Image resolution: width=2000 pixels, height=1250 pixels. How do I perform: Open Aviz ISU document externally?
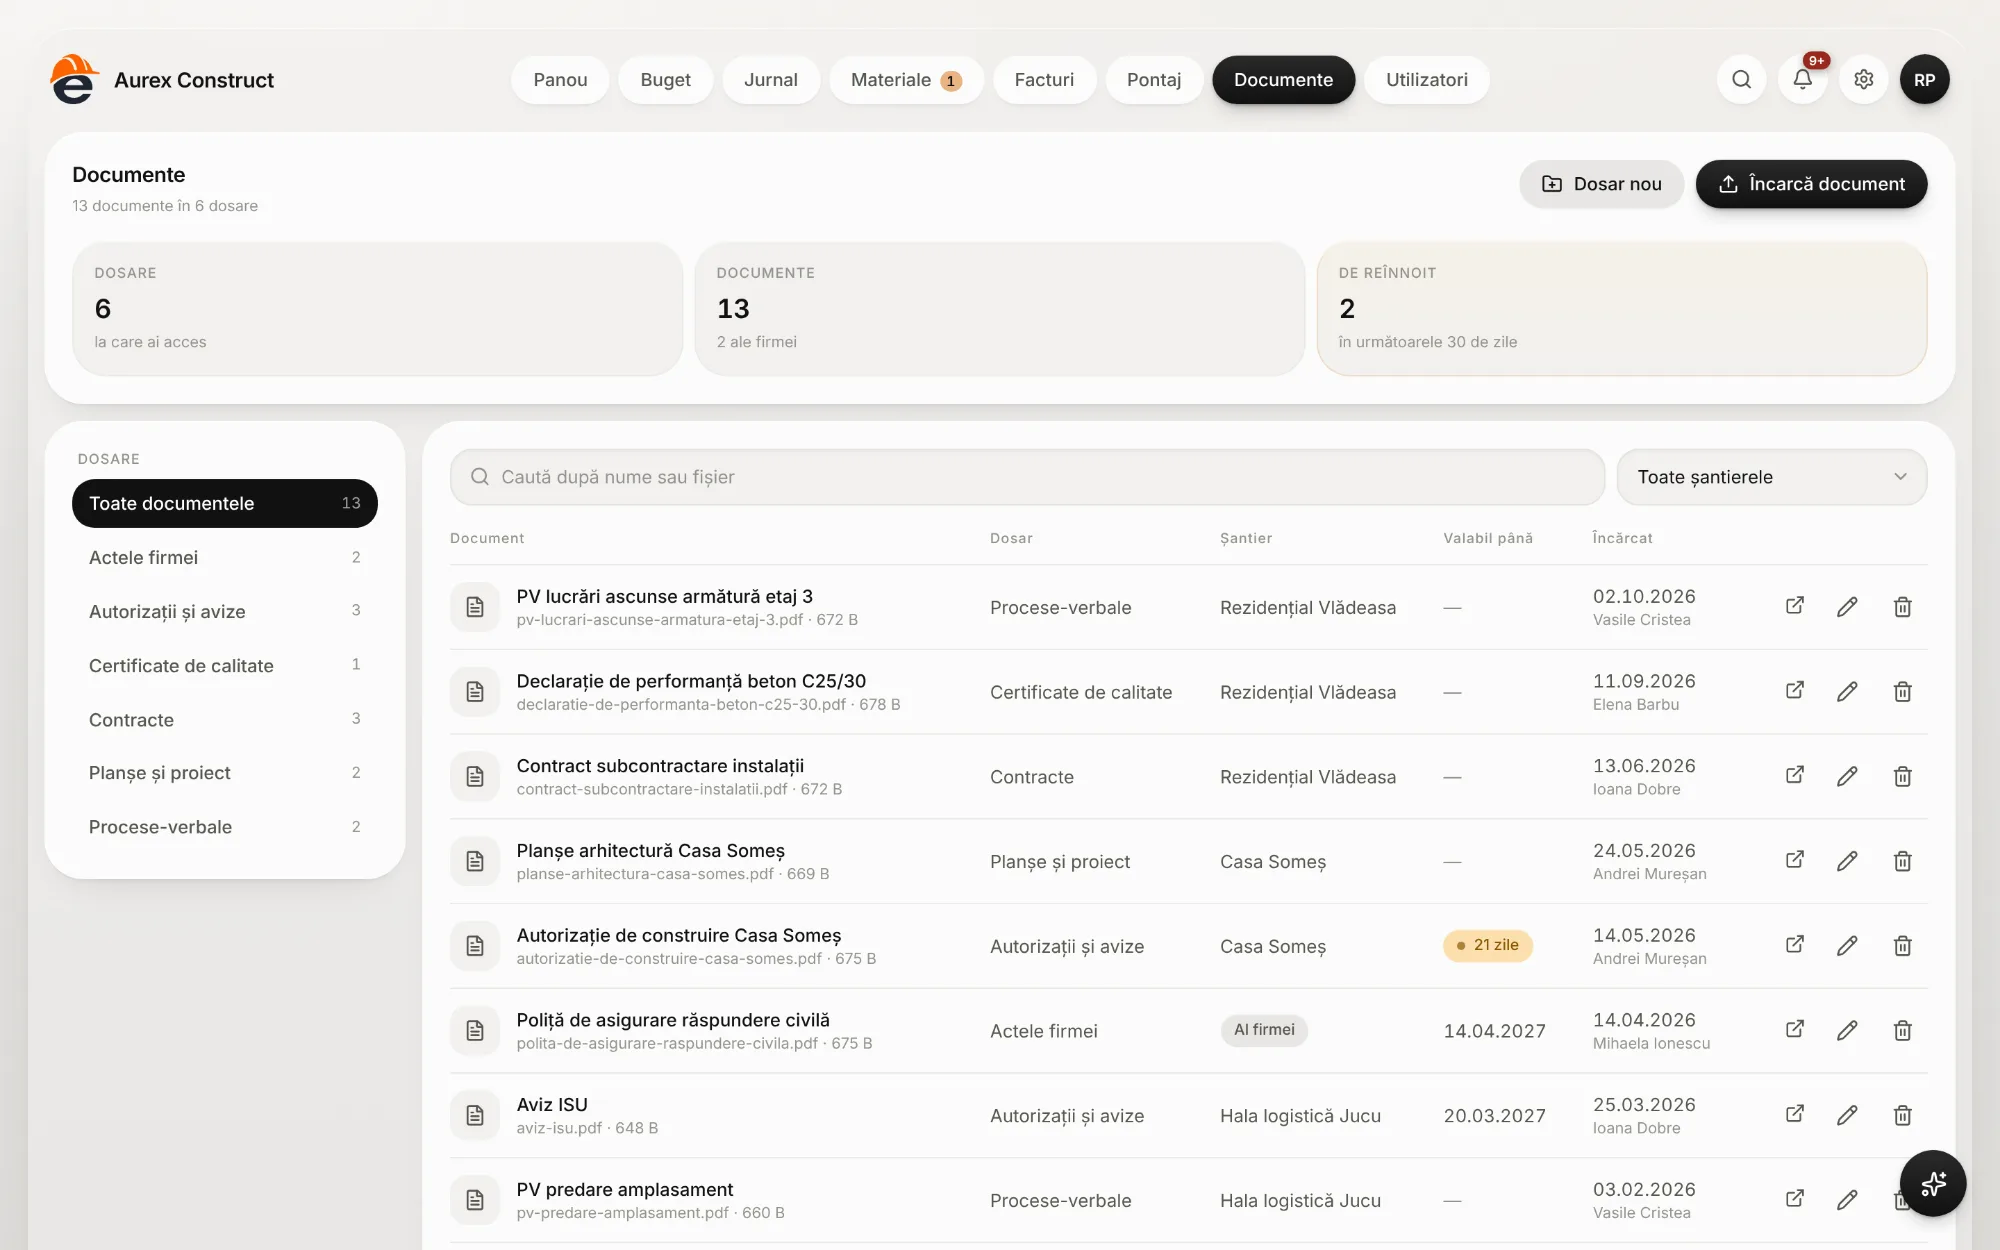point(1795,1114)
